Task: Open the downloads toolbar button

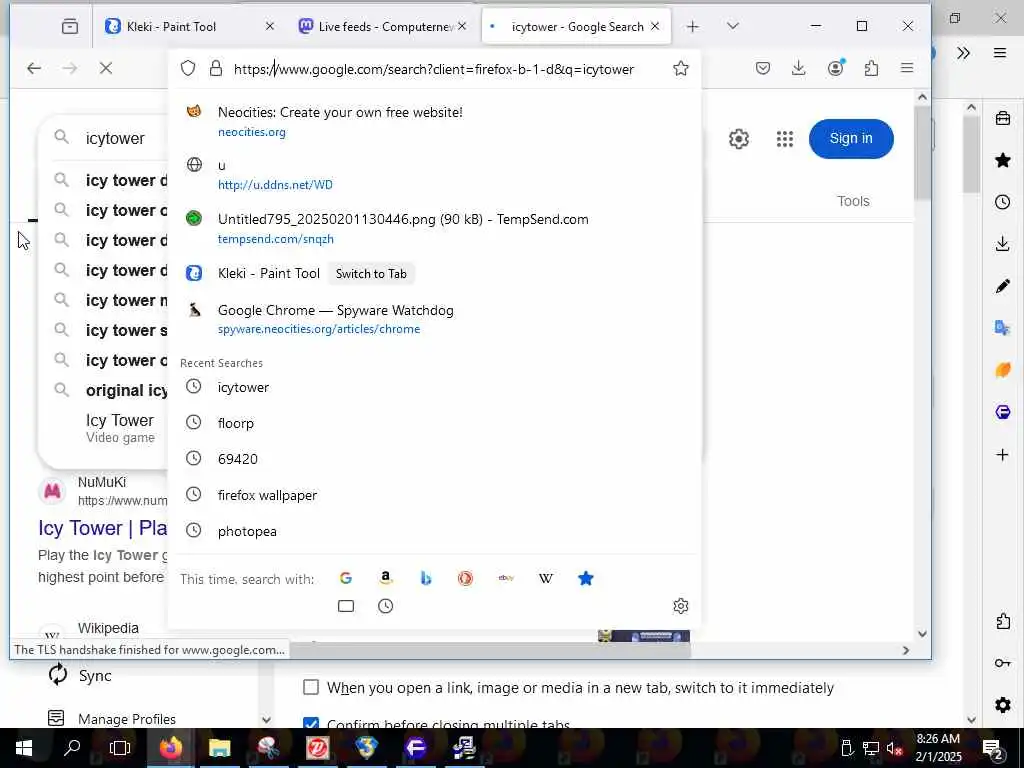Action: coord(798,68)
